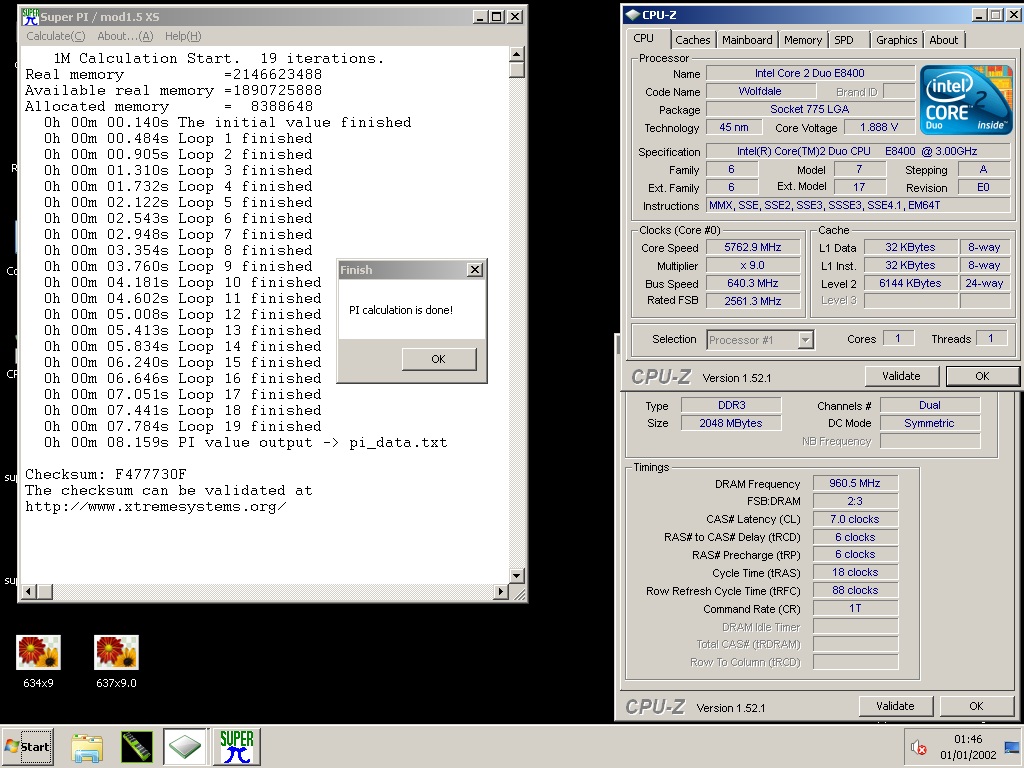This screenshot has width=1024, height=768.
Task: Click the Intel Core 2 Duo E8400 name field
Action: [810, 73]
